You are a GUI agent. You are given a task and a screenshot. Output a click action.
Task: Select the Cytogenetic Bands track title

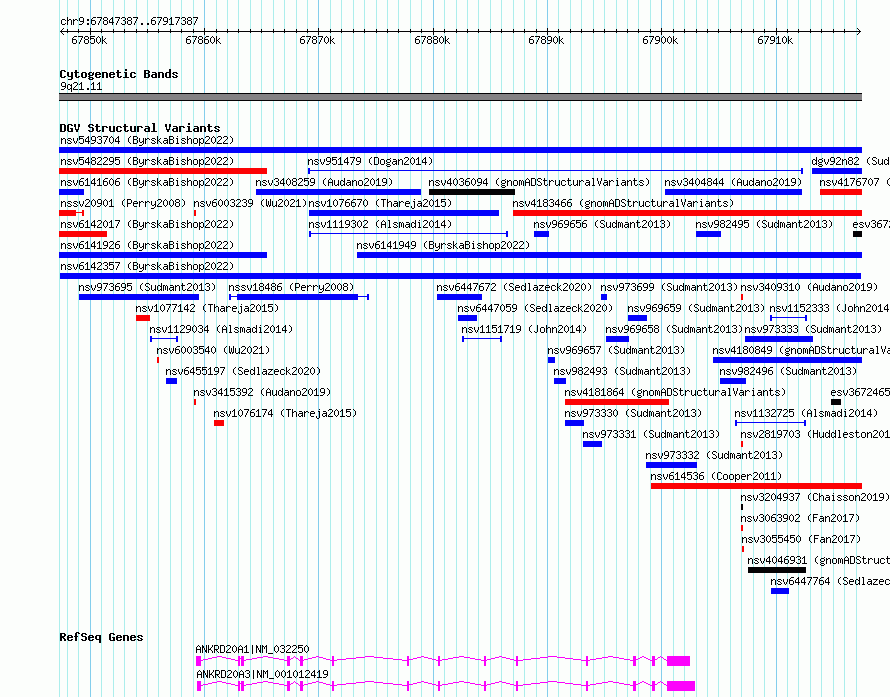click(x=119, y=74)
